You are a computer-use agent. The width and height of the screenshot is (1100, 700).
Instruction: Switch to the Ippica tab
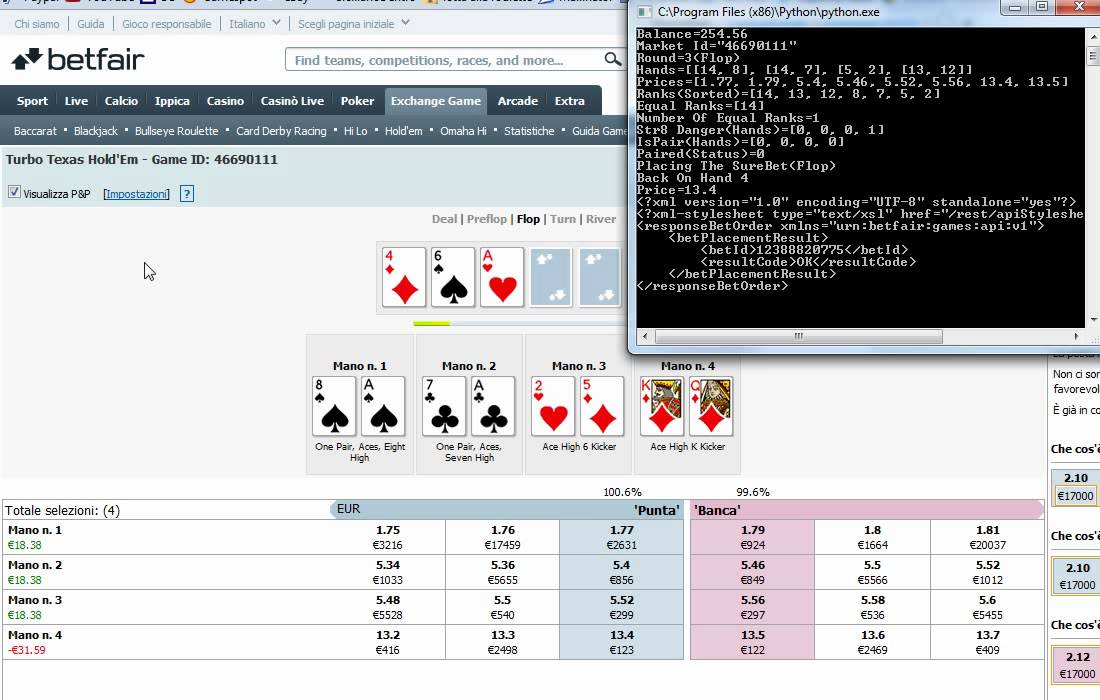pos(172,101)
